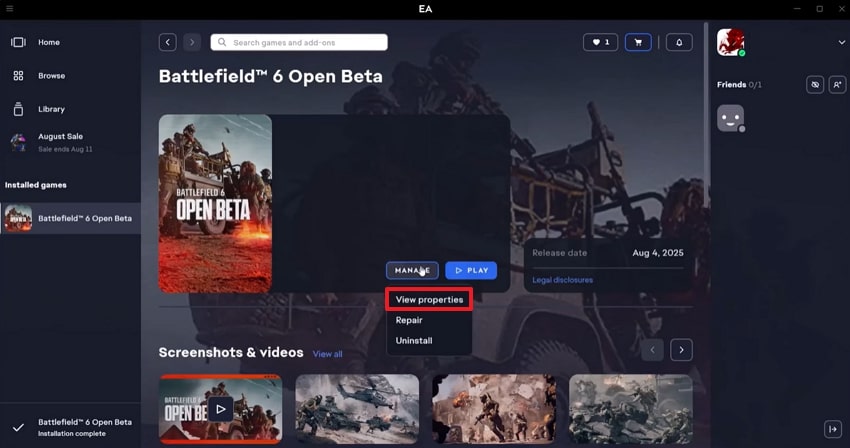
Task: Click the Aug 4, 2025 release date value
Action: pyautogui.click(x=658, y=253)
